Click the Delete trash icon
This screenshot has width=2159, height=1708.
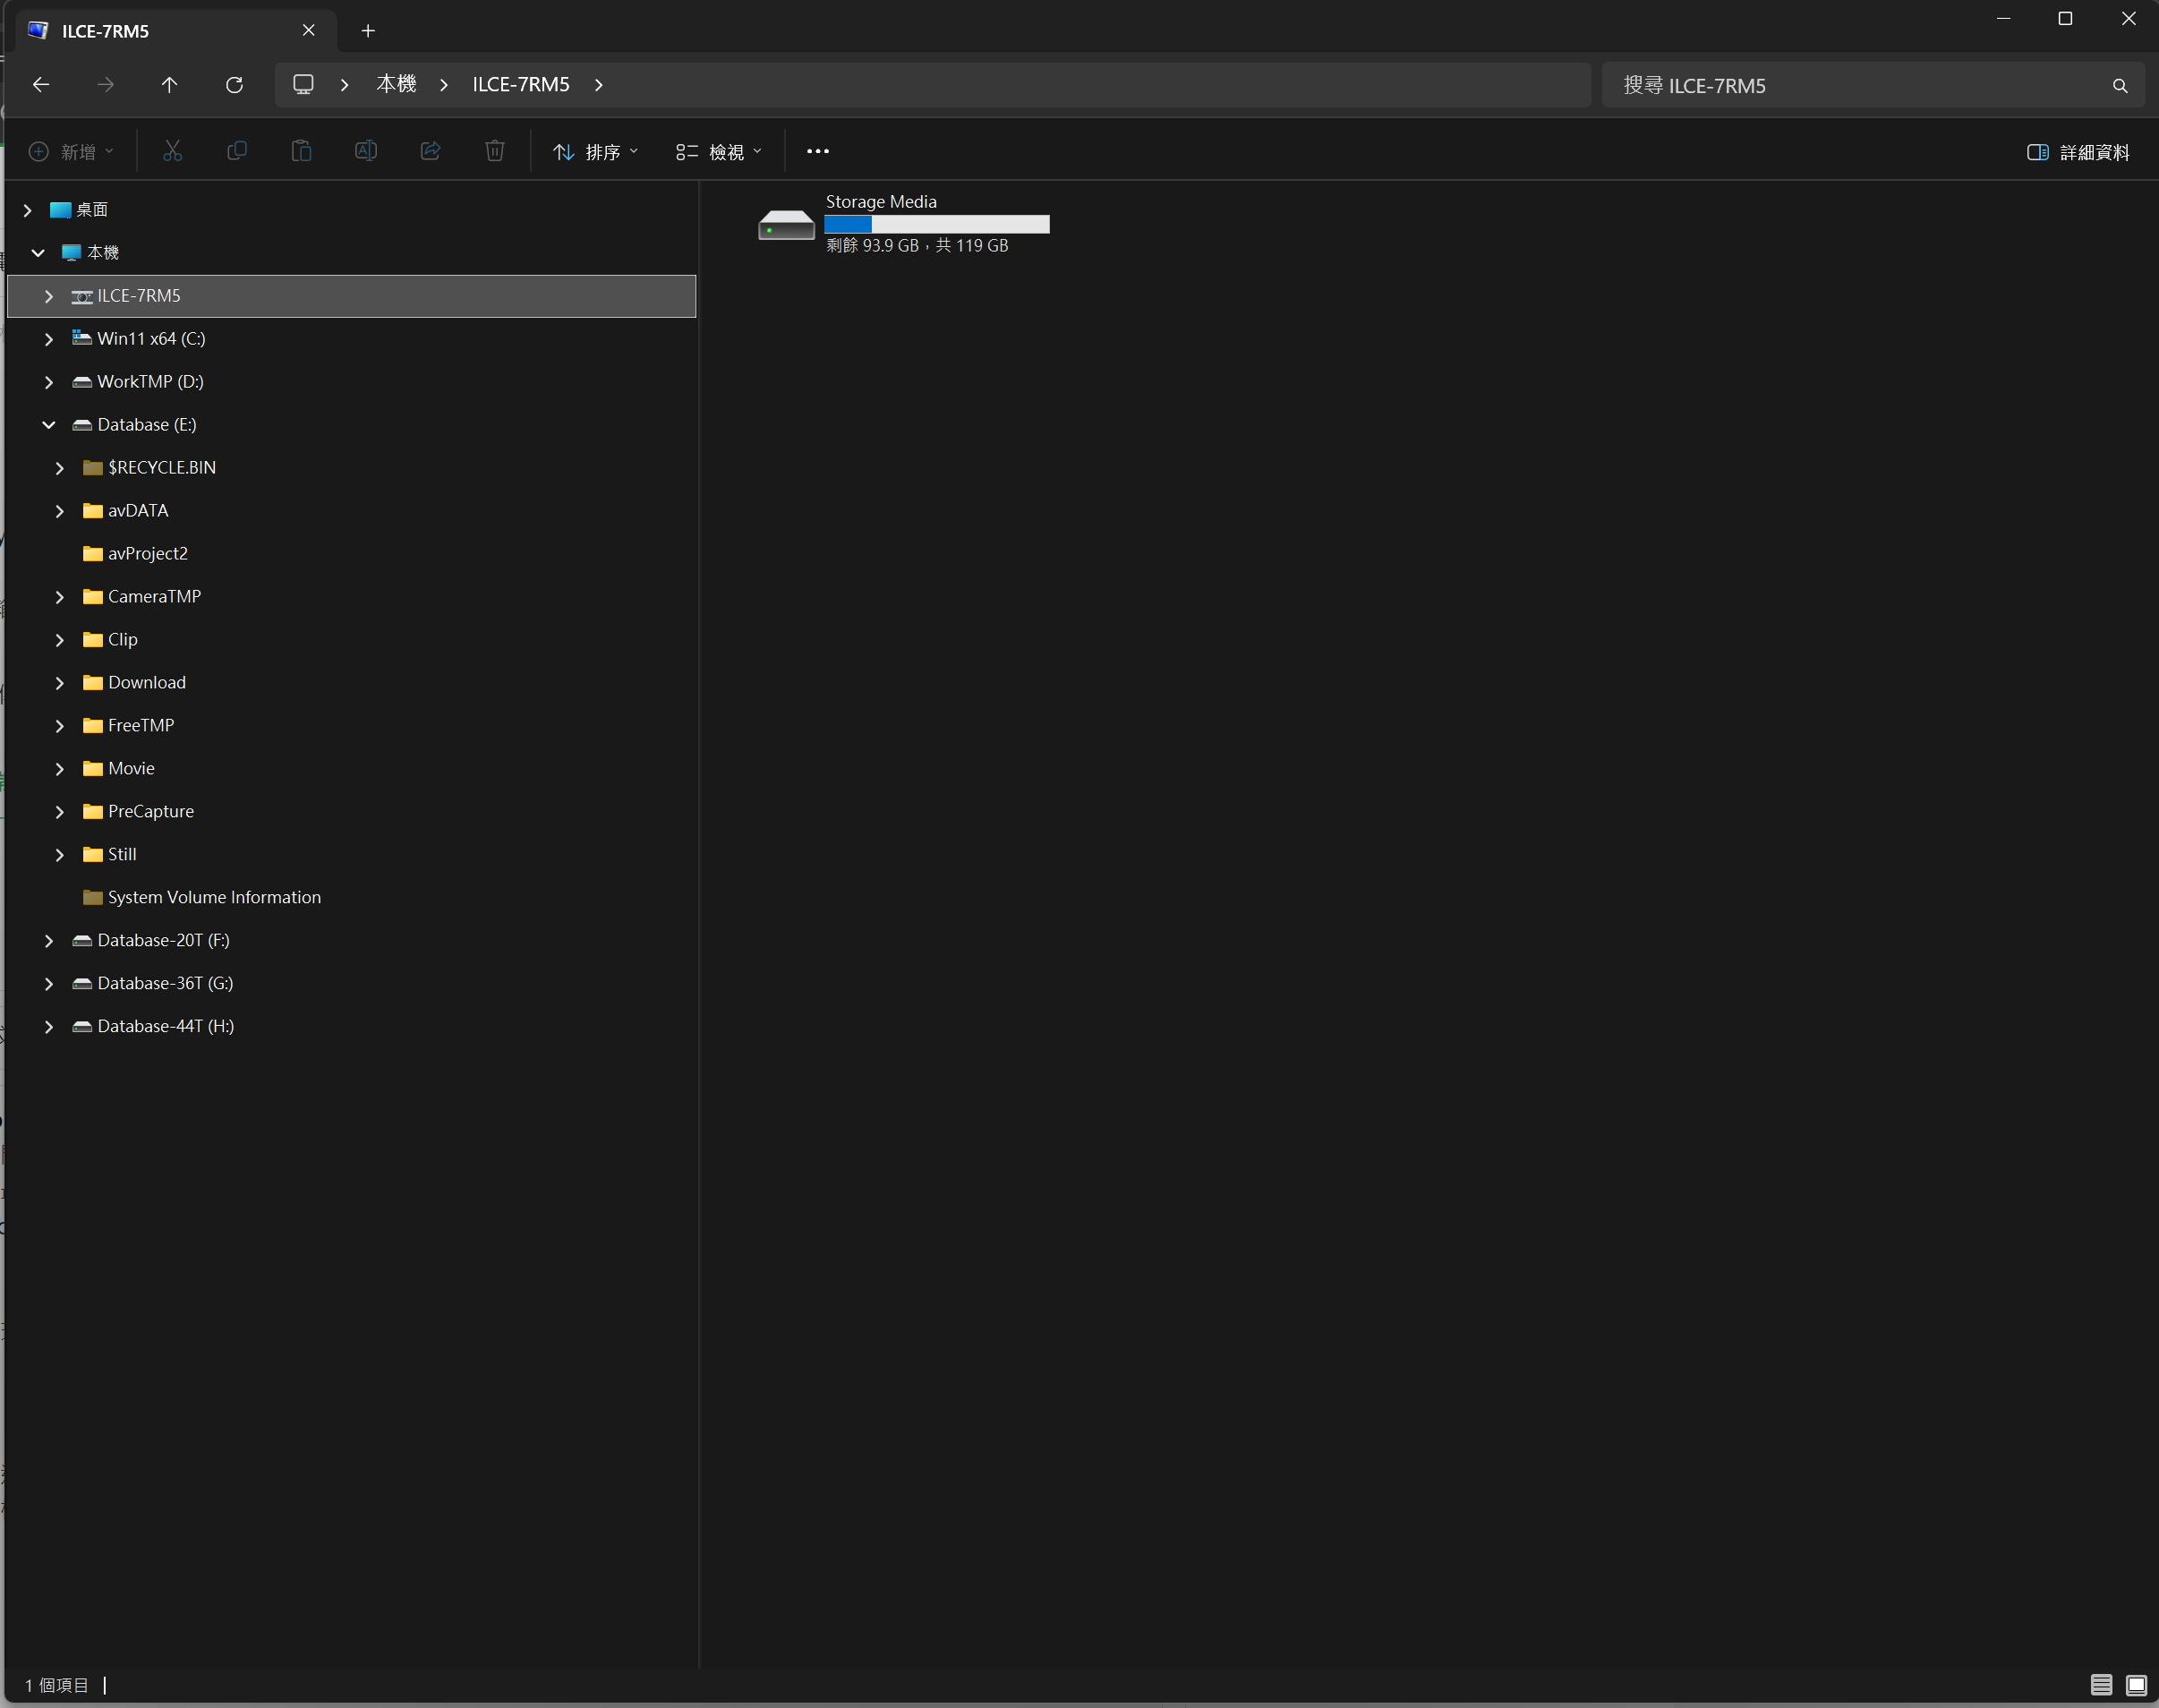point(494,151)
